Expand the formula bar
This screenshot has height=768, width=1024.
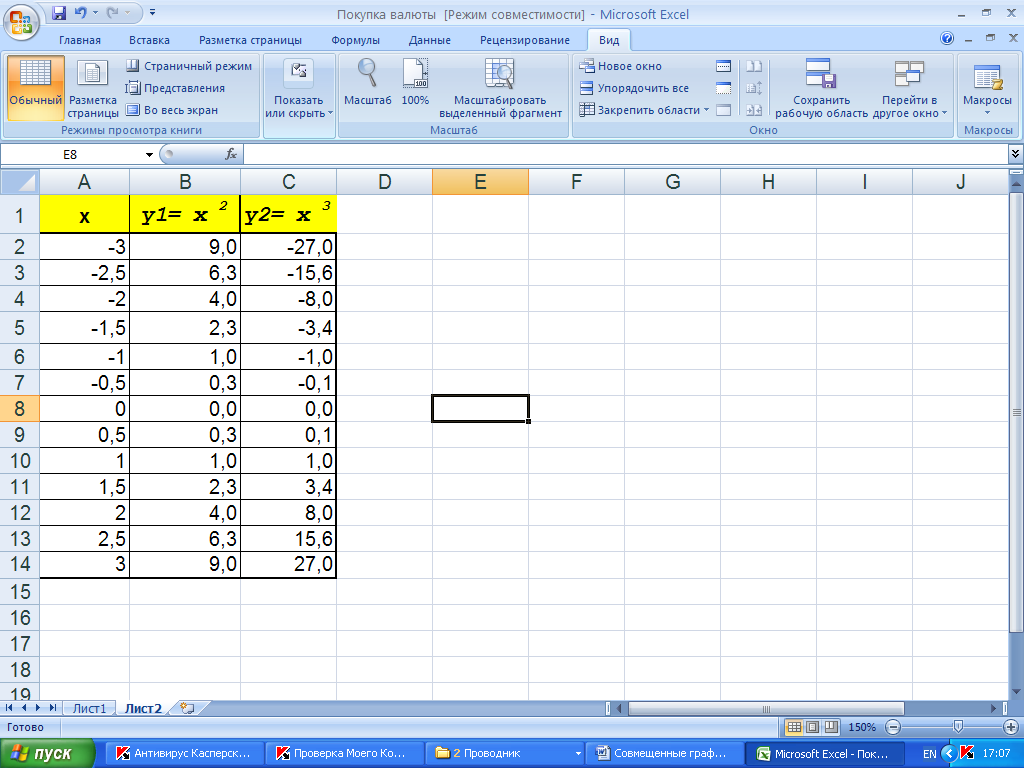[1015, 154]
